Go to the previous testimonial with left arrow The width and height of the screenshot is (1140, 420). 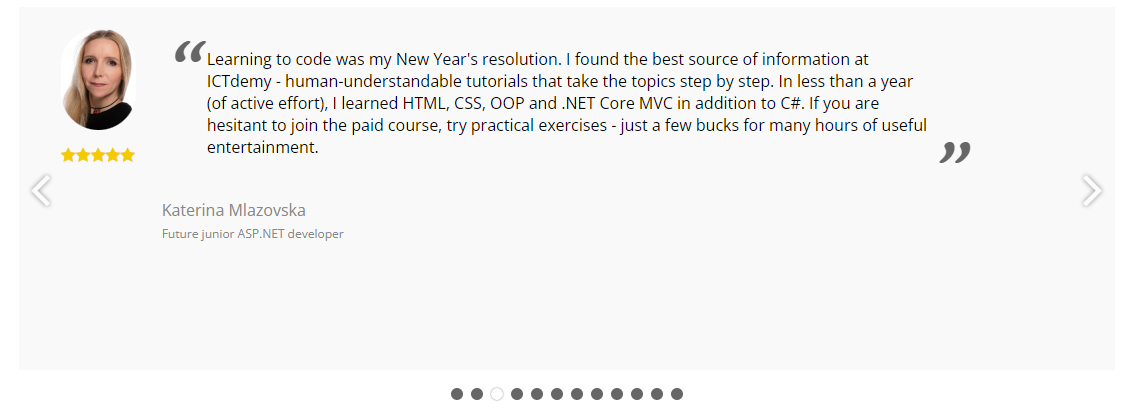pos(40,190)
